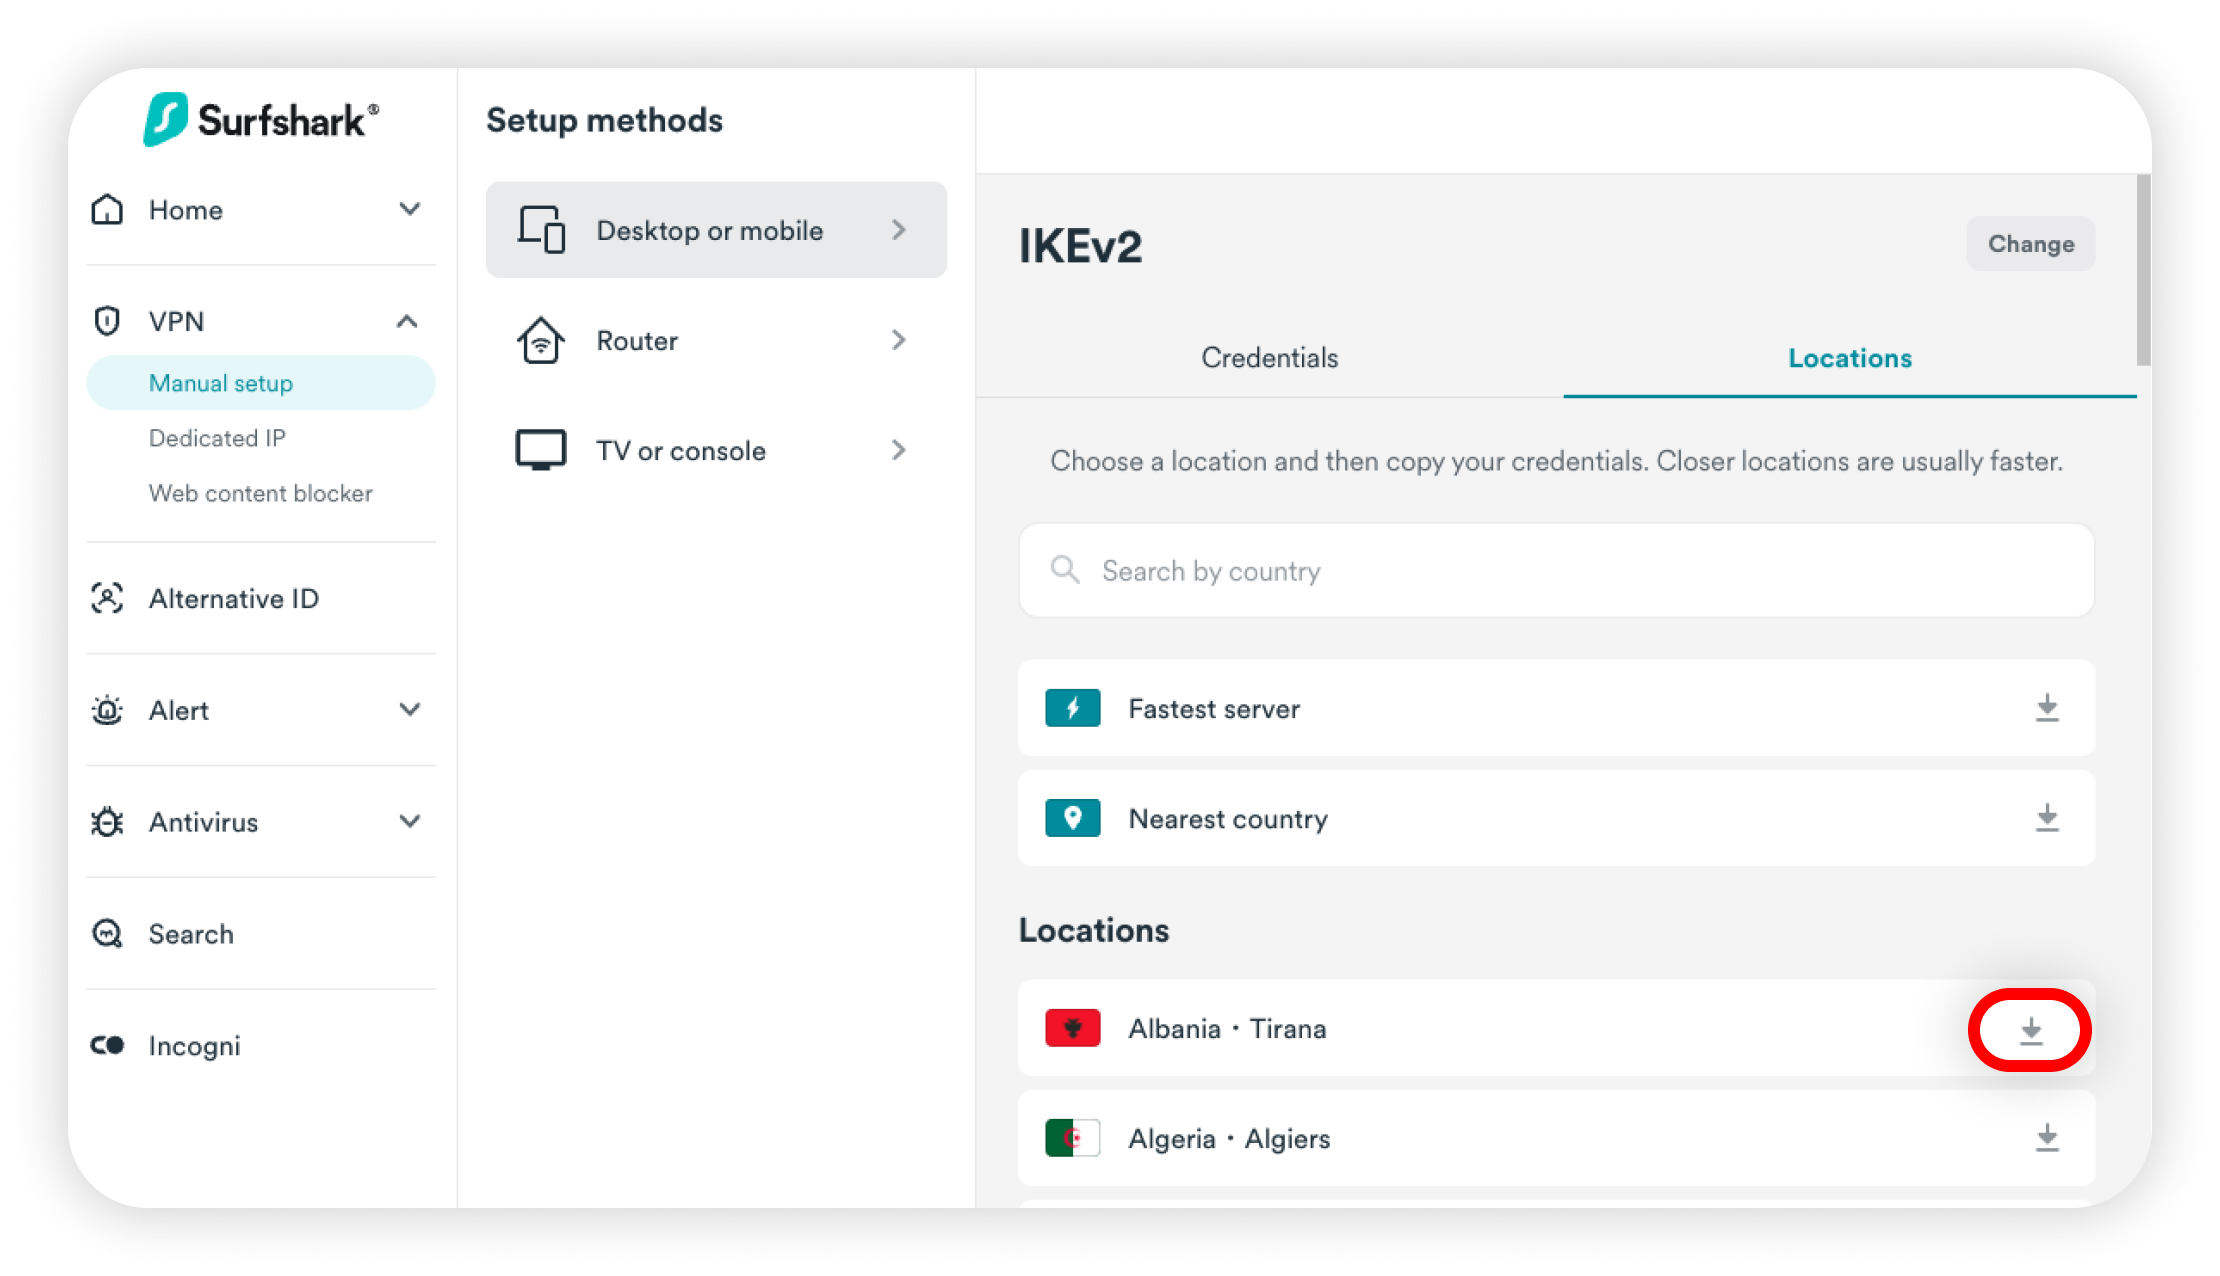Click the Fastest server download icon
This screenshot has height=1276, width=2220.
pyautogui.click(x=2047, y=708)
